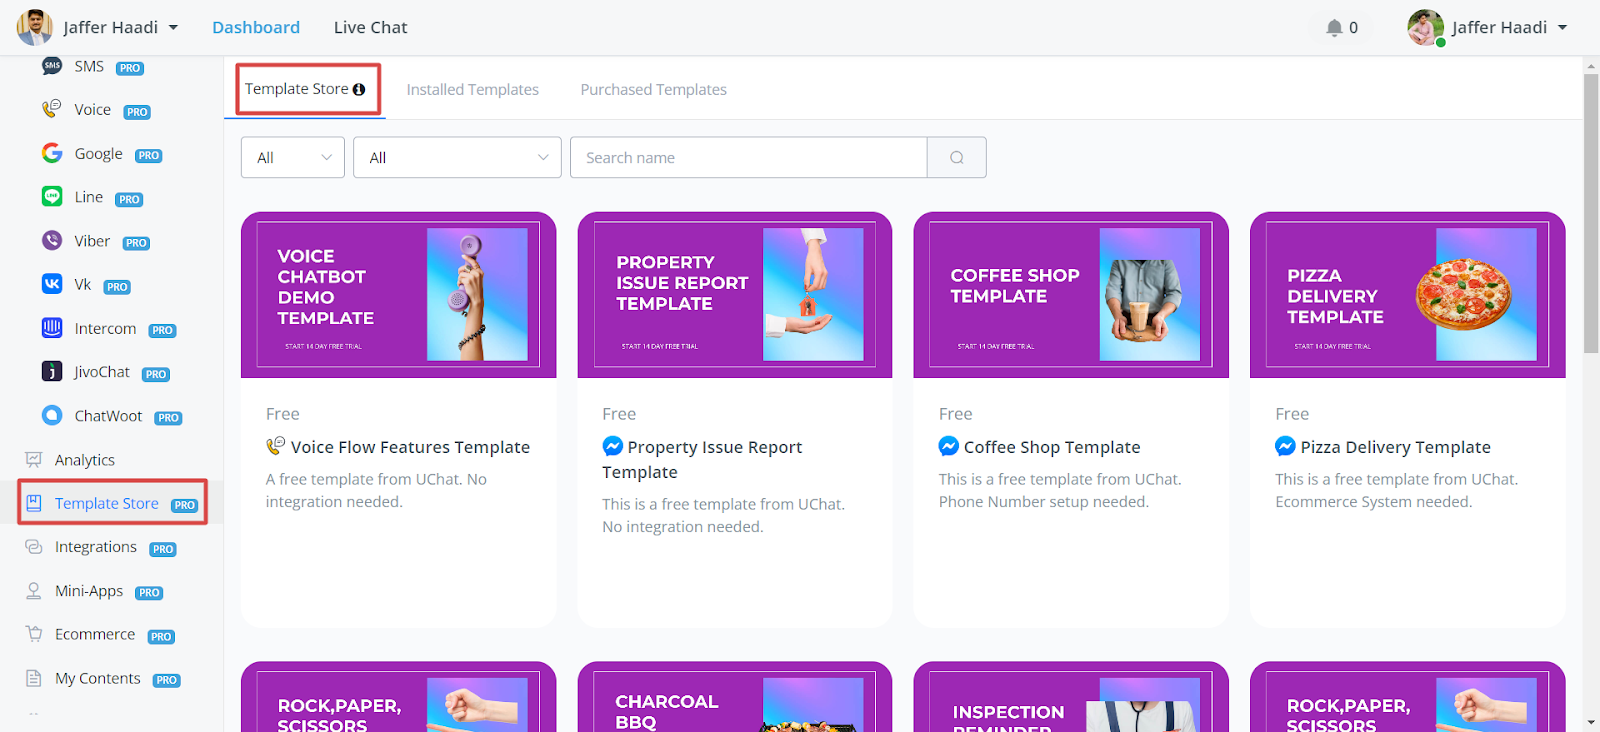Click Jaffer Haadi avatar at top left
This screenshot has height=732, width=1600.
(x=35, y=27)
